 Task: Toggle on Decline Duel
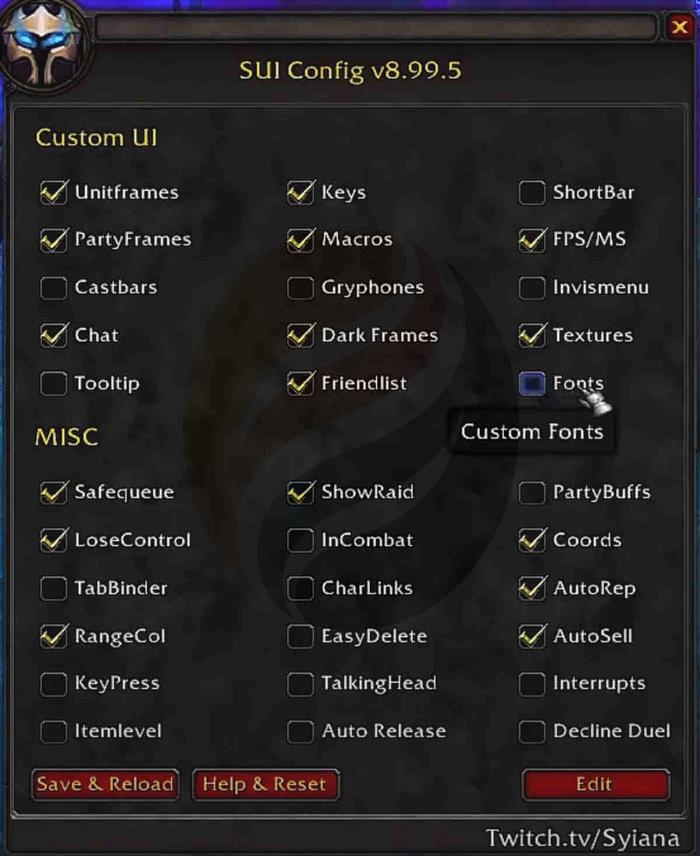[x=532, y=731]
